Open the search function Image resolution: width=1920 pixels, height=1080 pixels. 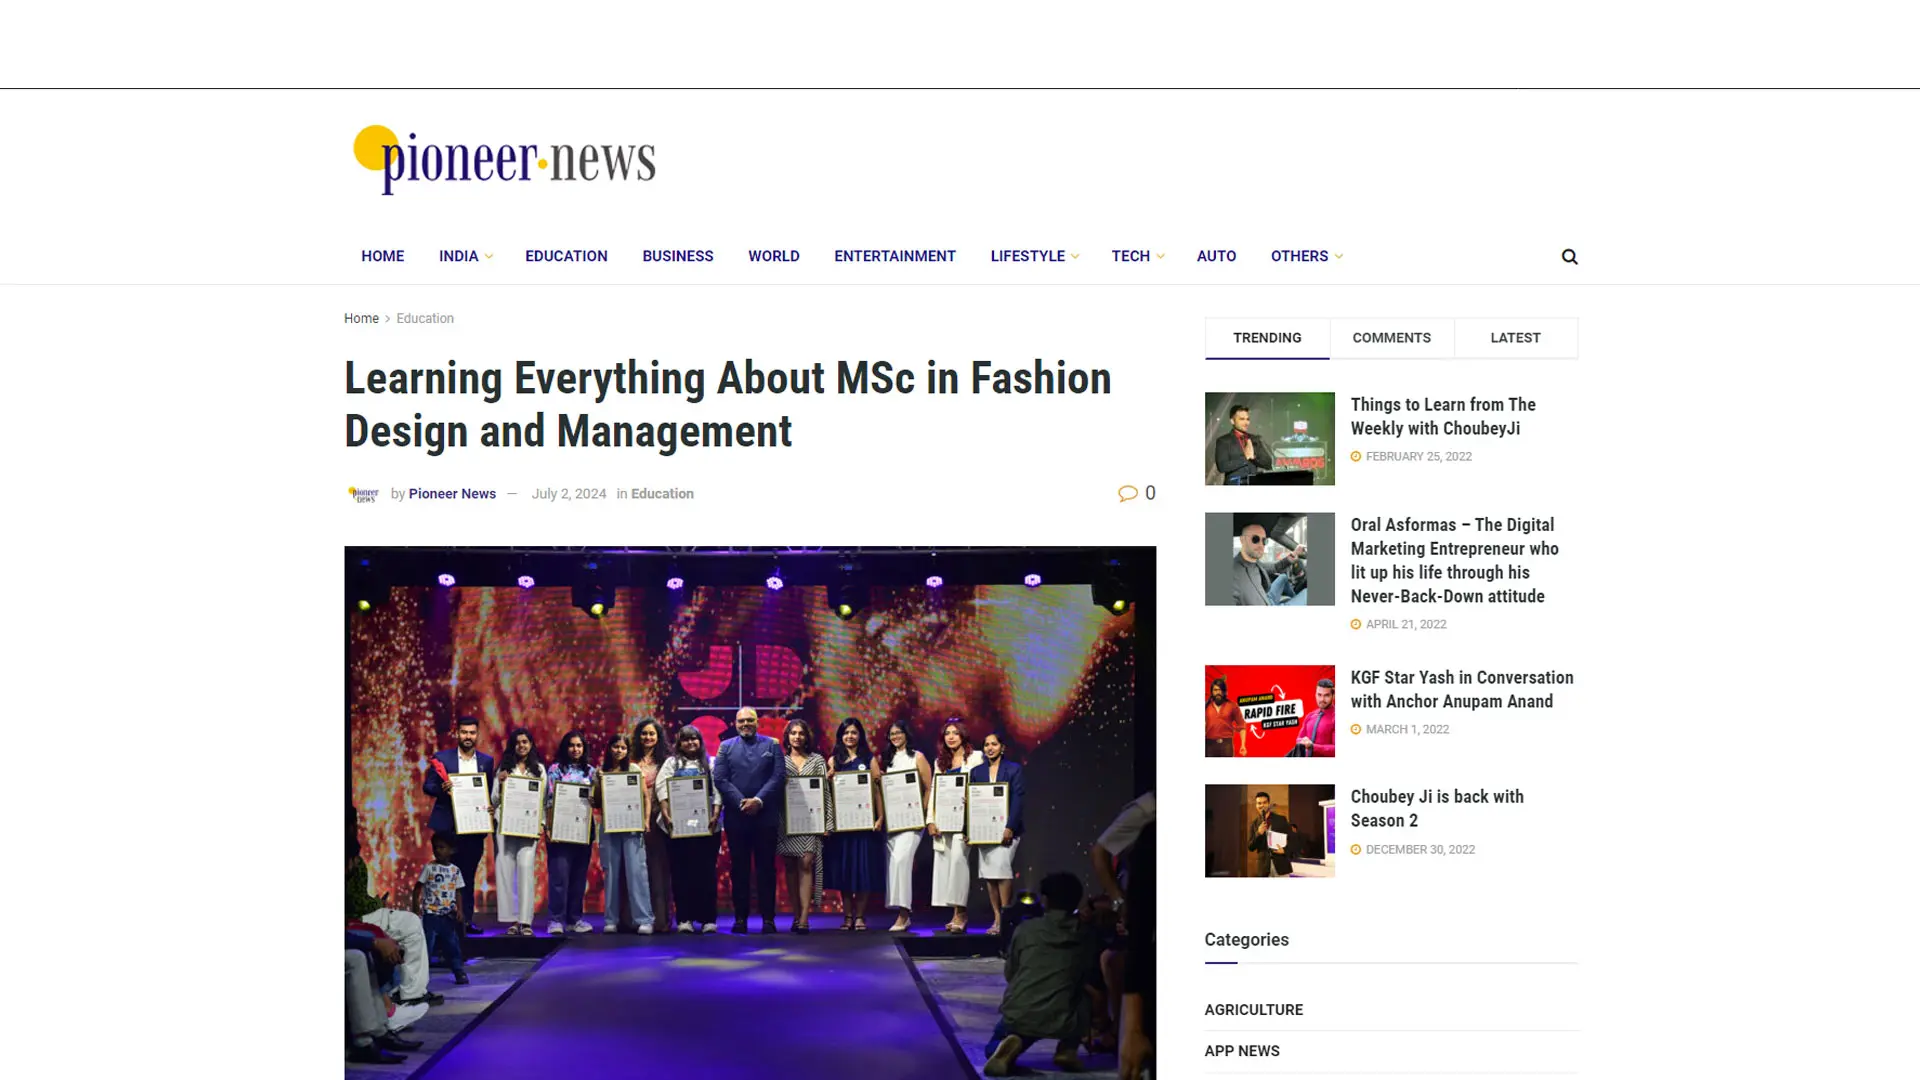1569,256
